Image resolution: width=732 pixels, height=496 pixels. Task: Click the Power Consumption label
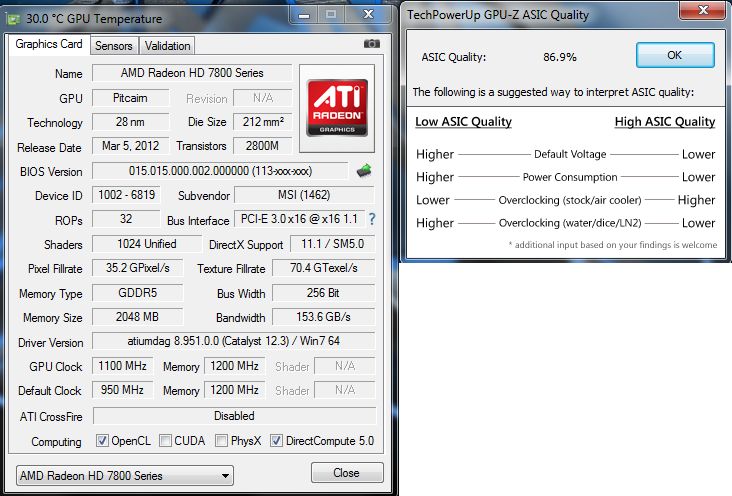[570, 177]
